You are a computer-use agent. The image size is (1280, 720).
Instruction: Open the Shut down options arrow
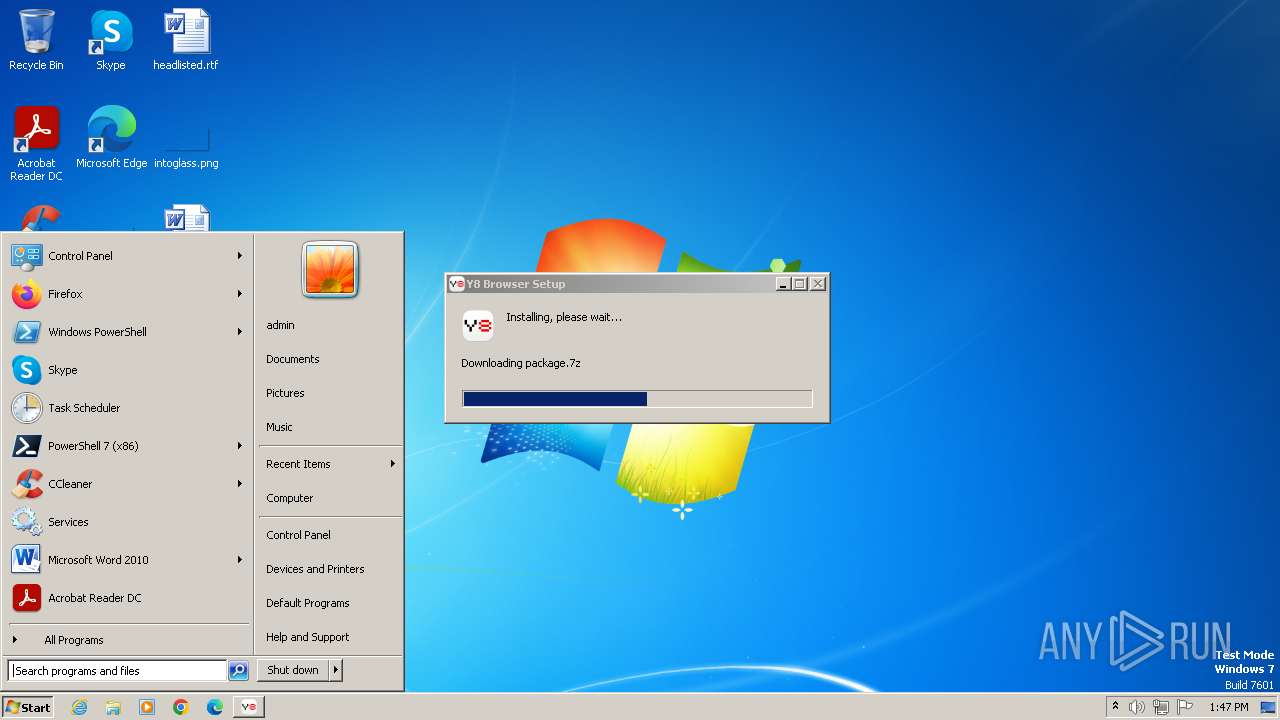(336, 671)
